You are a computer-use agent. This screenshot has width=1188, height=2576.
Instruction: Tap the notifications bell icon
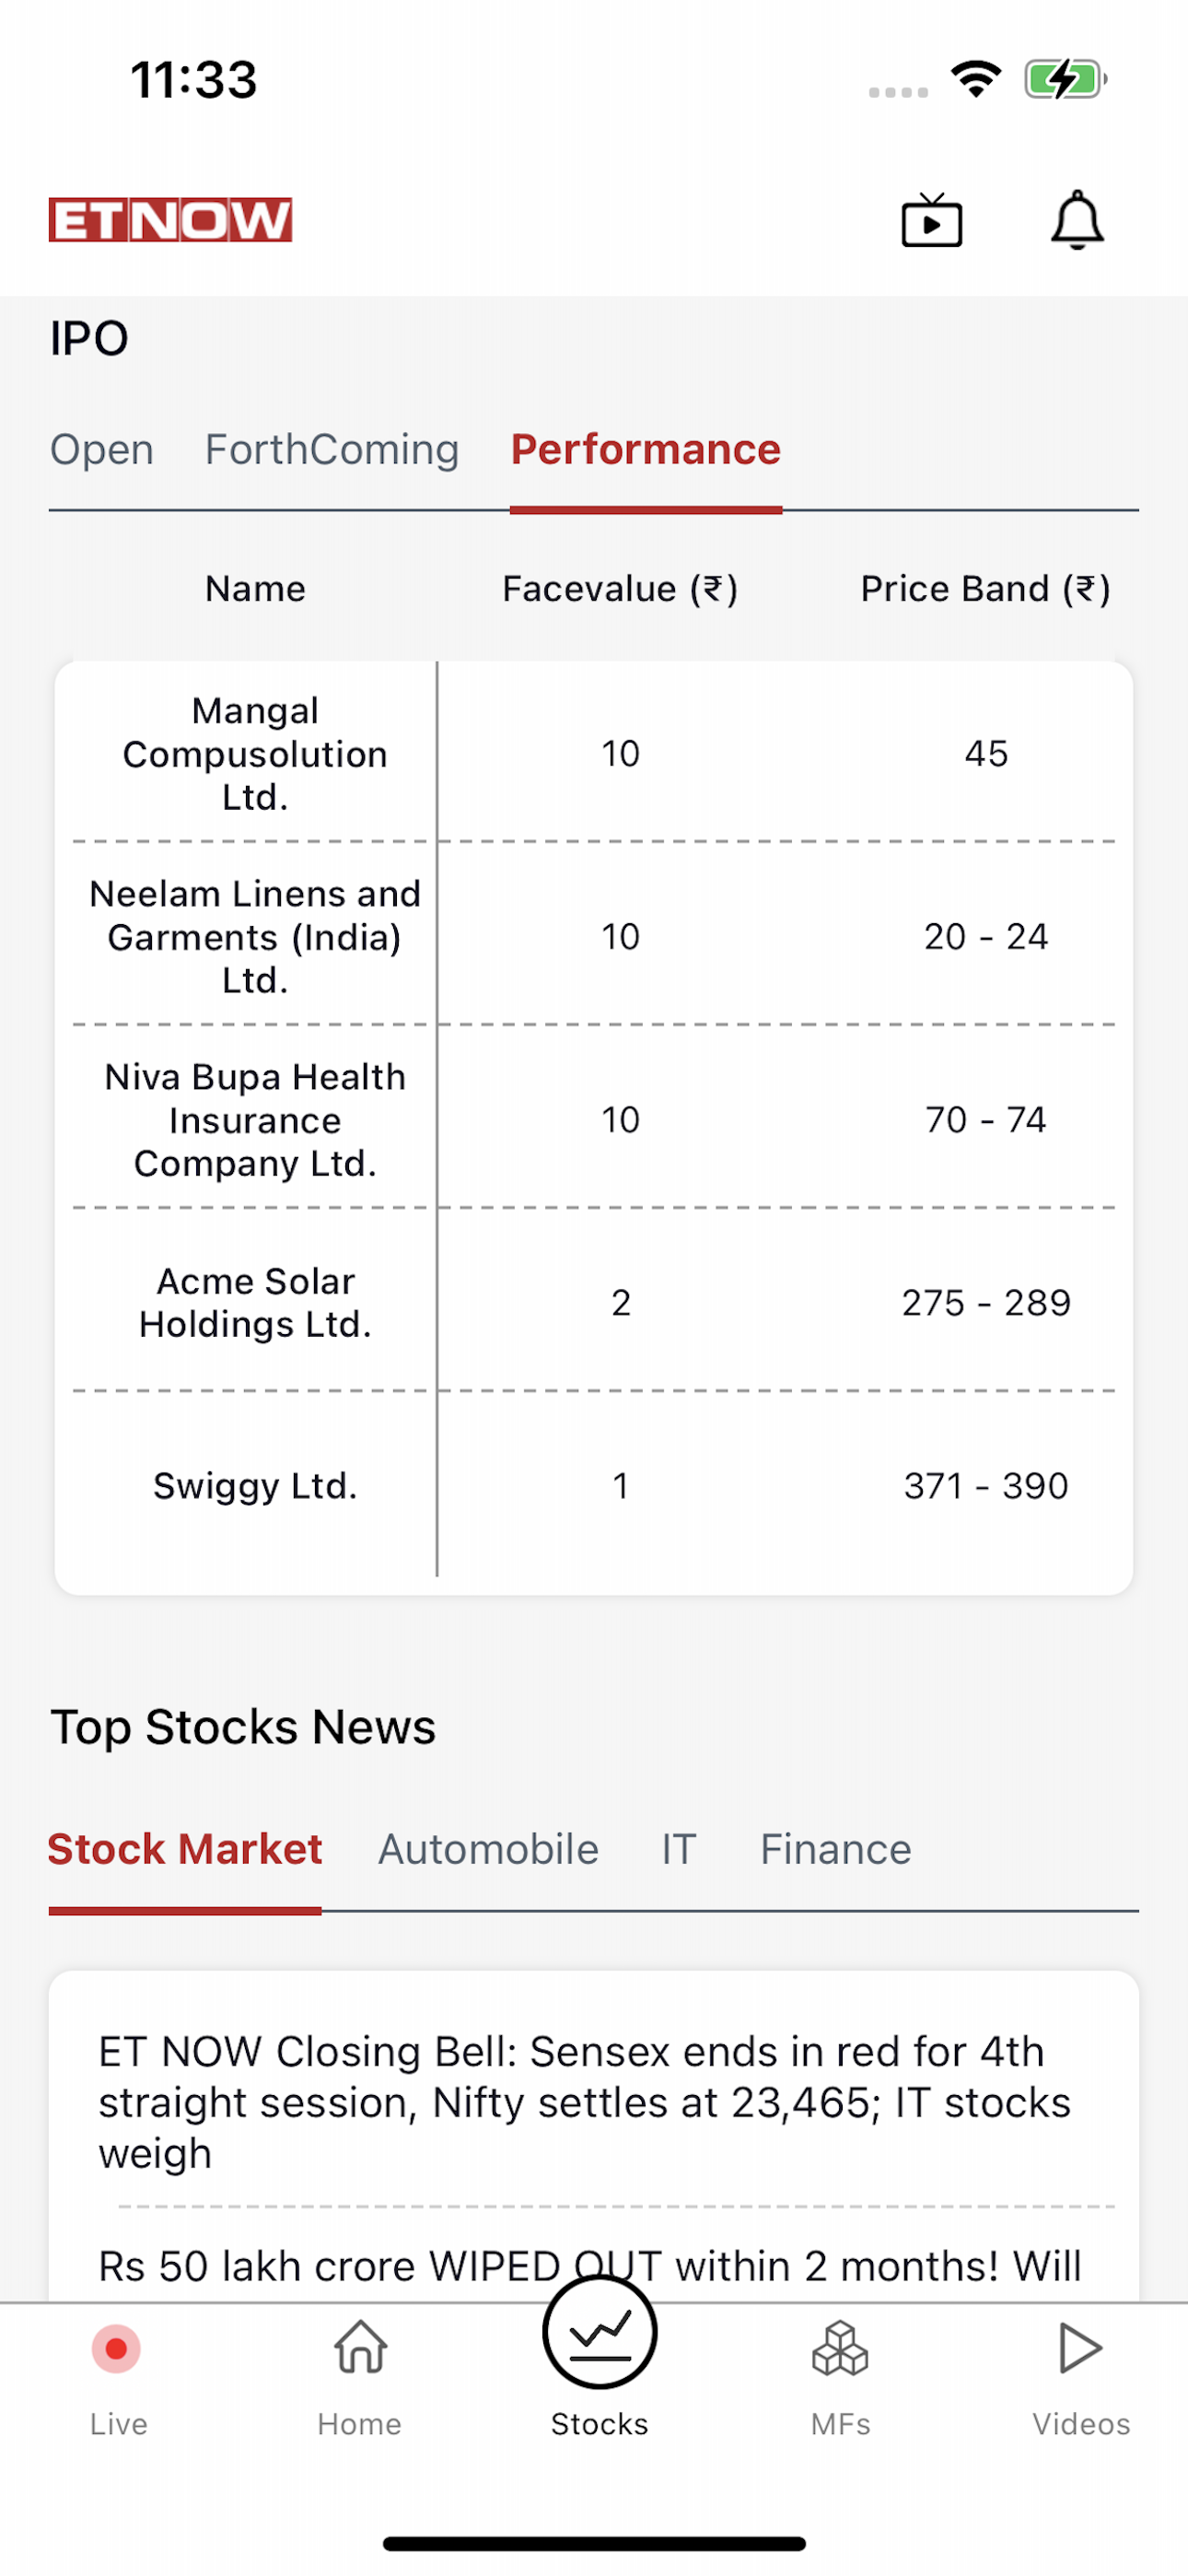1077,220
